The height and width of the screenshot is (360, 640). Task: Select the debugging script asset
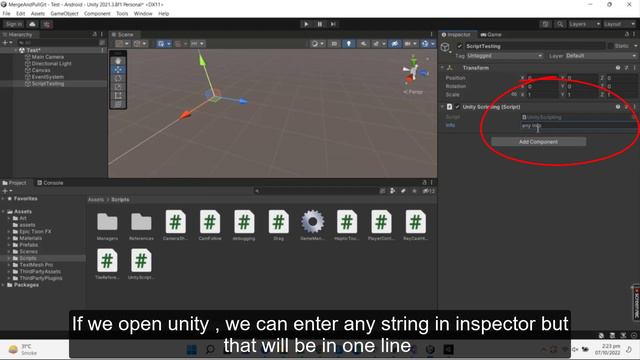click(244, 225)
